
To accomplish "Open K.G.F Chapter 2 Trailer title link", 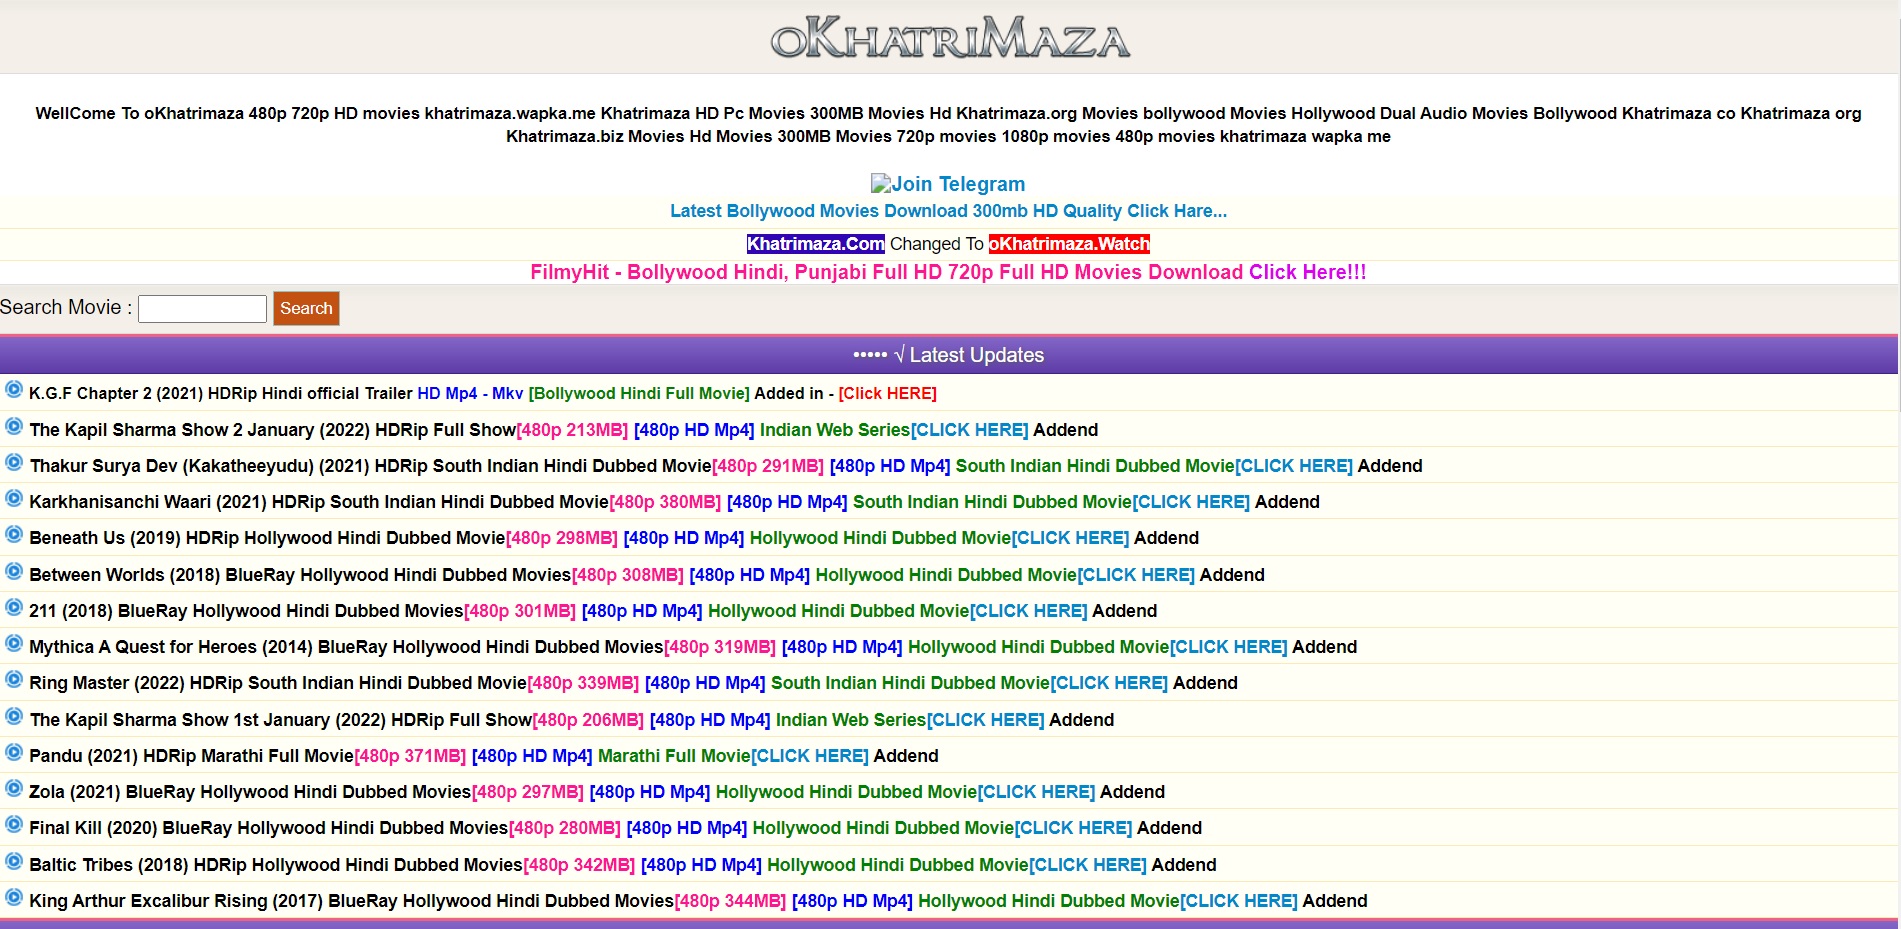I will point(220,393).
